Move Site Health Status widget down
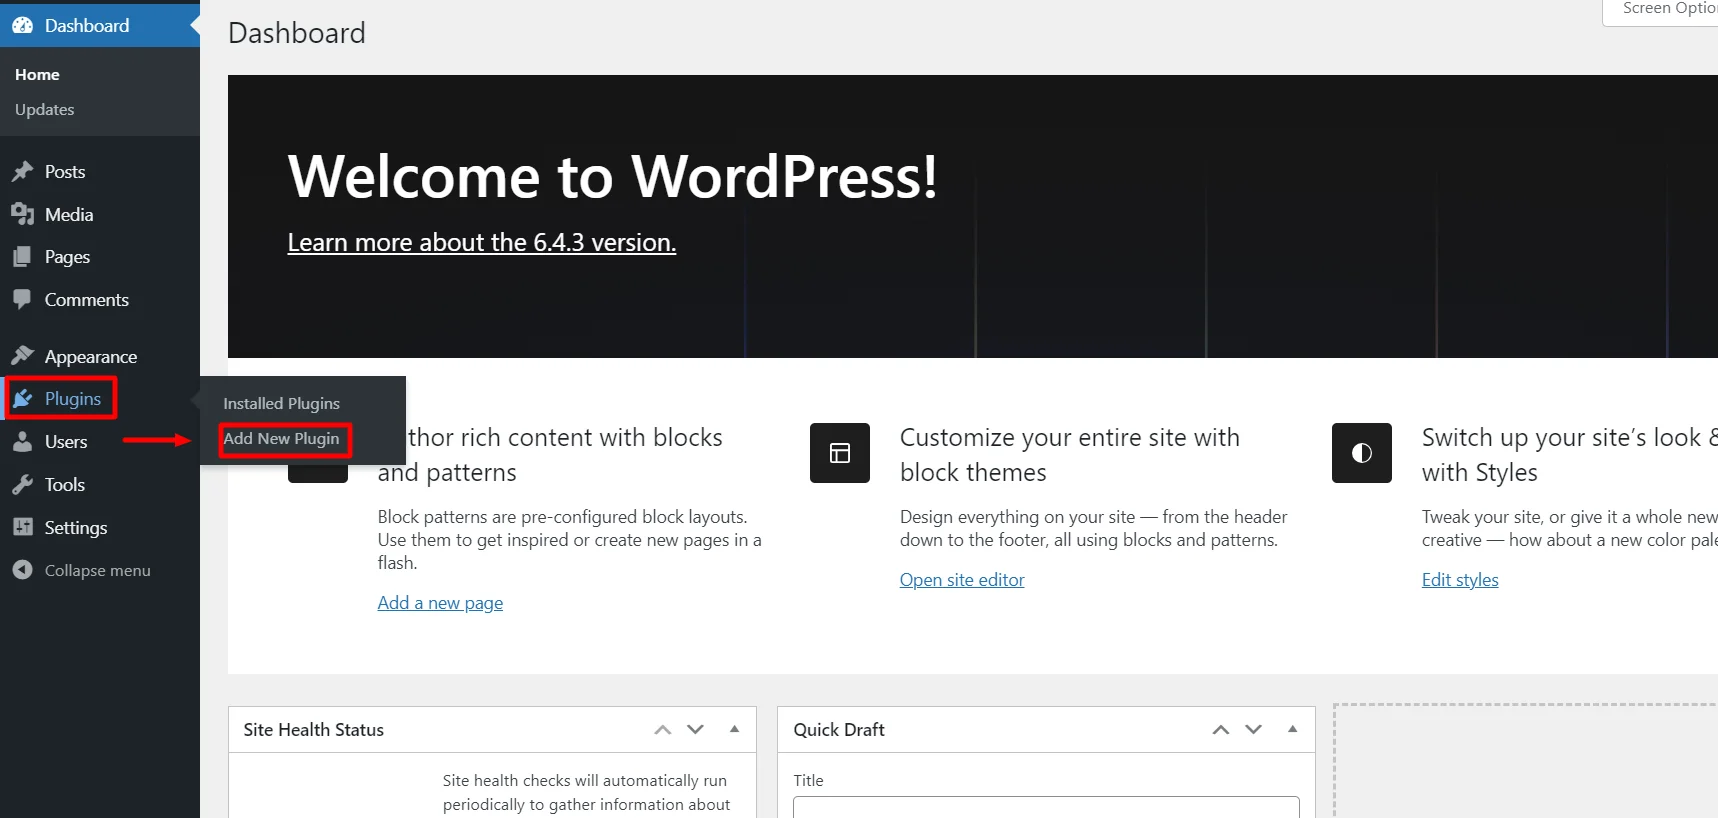 click(696, 730)
